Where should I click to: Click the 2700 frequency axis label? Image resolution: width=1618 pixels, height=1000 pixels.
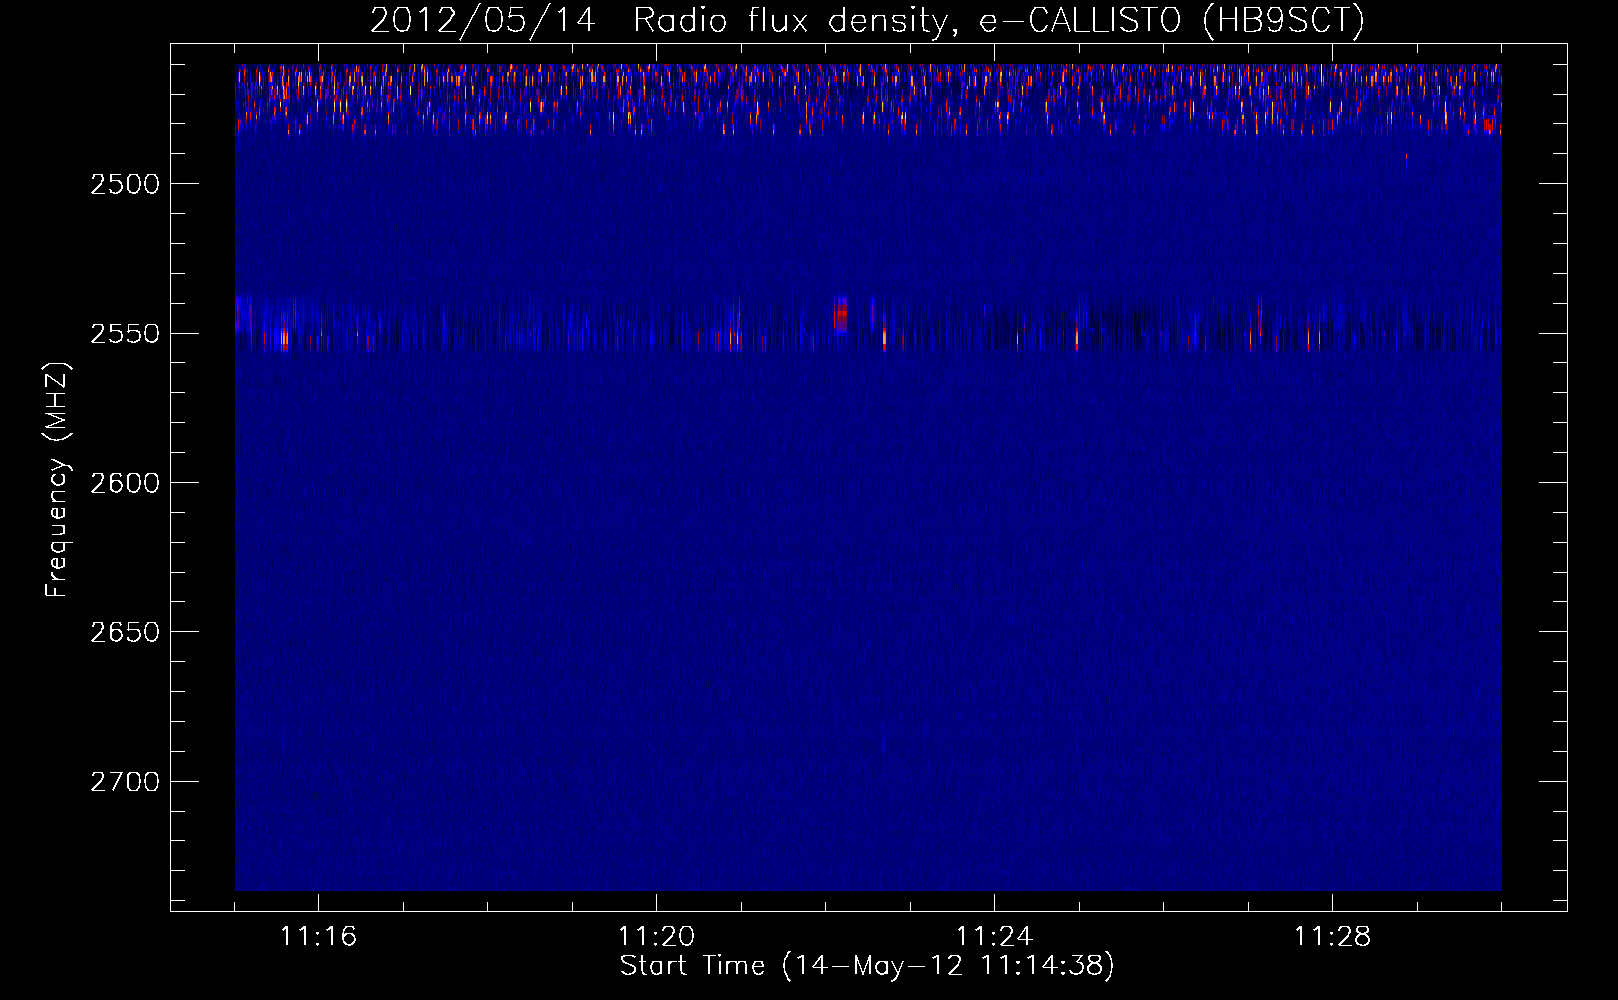pyautogui.click(x=125, y=782)
